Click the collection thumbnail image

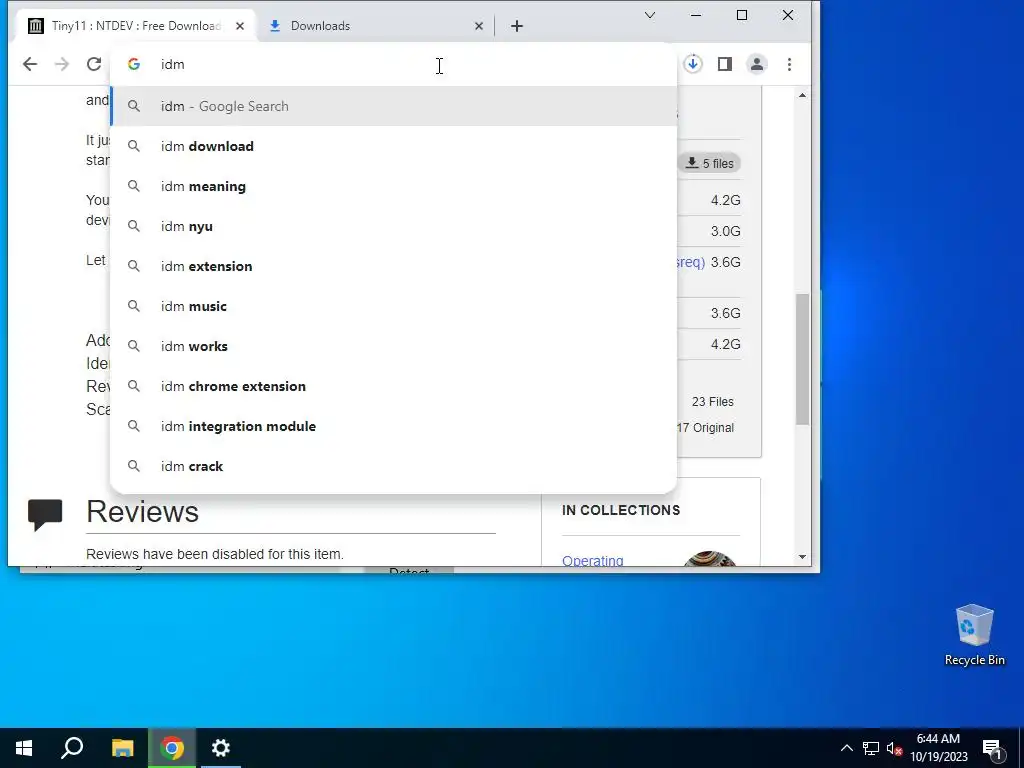pyautogui.click(x=710, y=558)
